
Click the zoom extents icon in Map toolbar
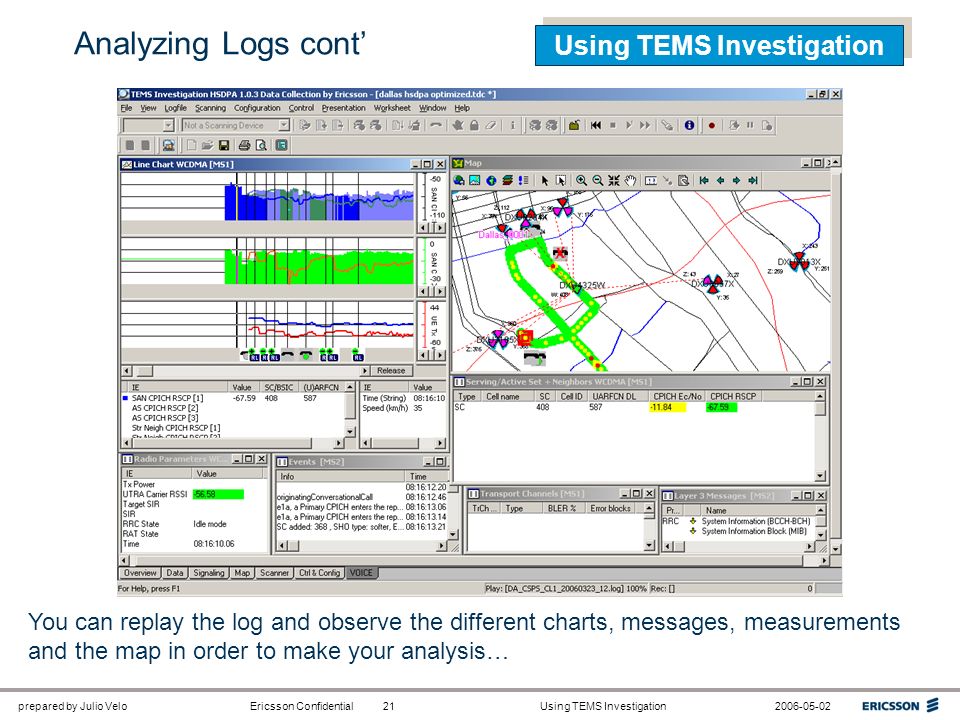[x=614, y=181]
